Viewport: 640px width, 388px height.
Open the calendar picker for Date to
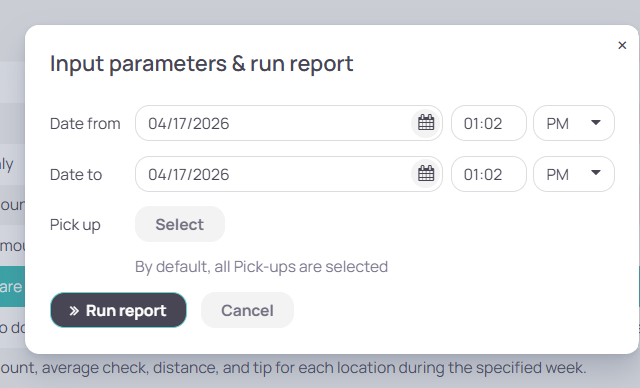pyautogui.click(x=426, y=174)
